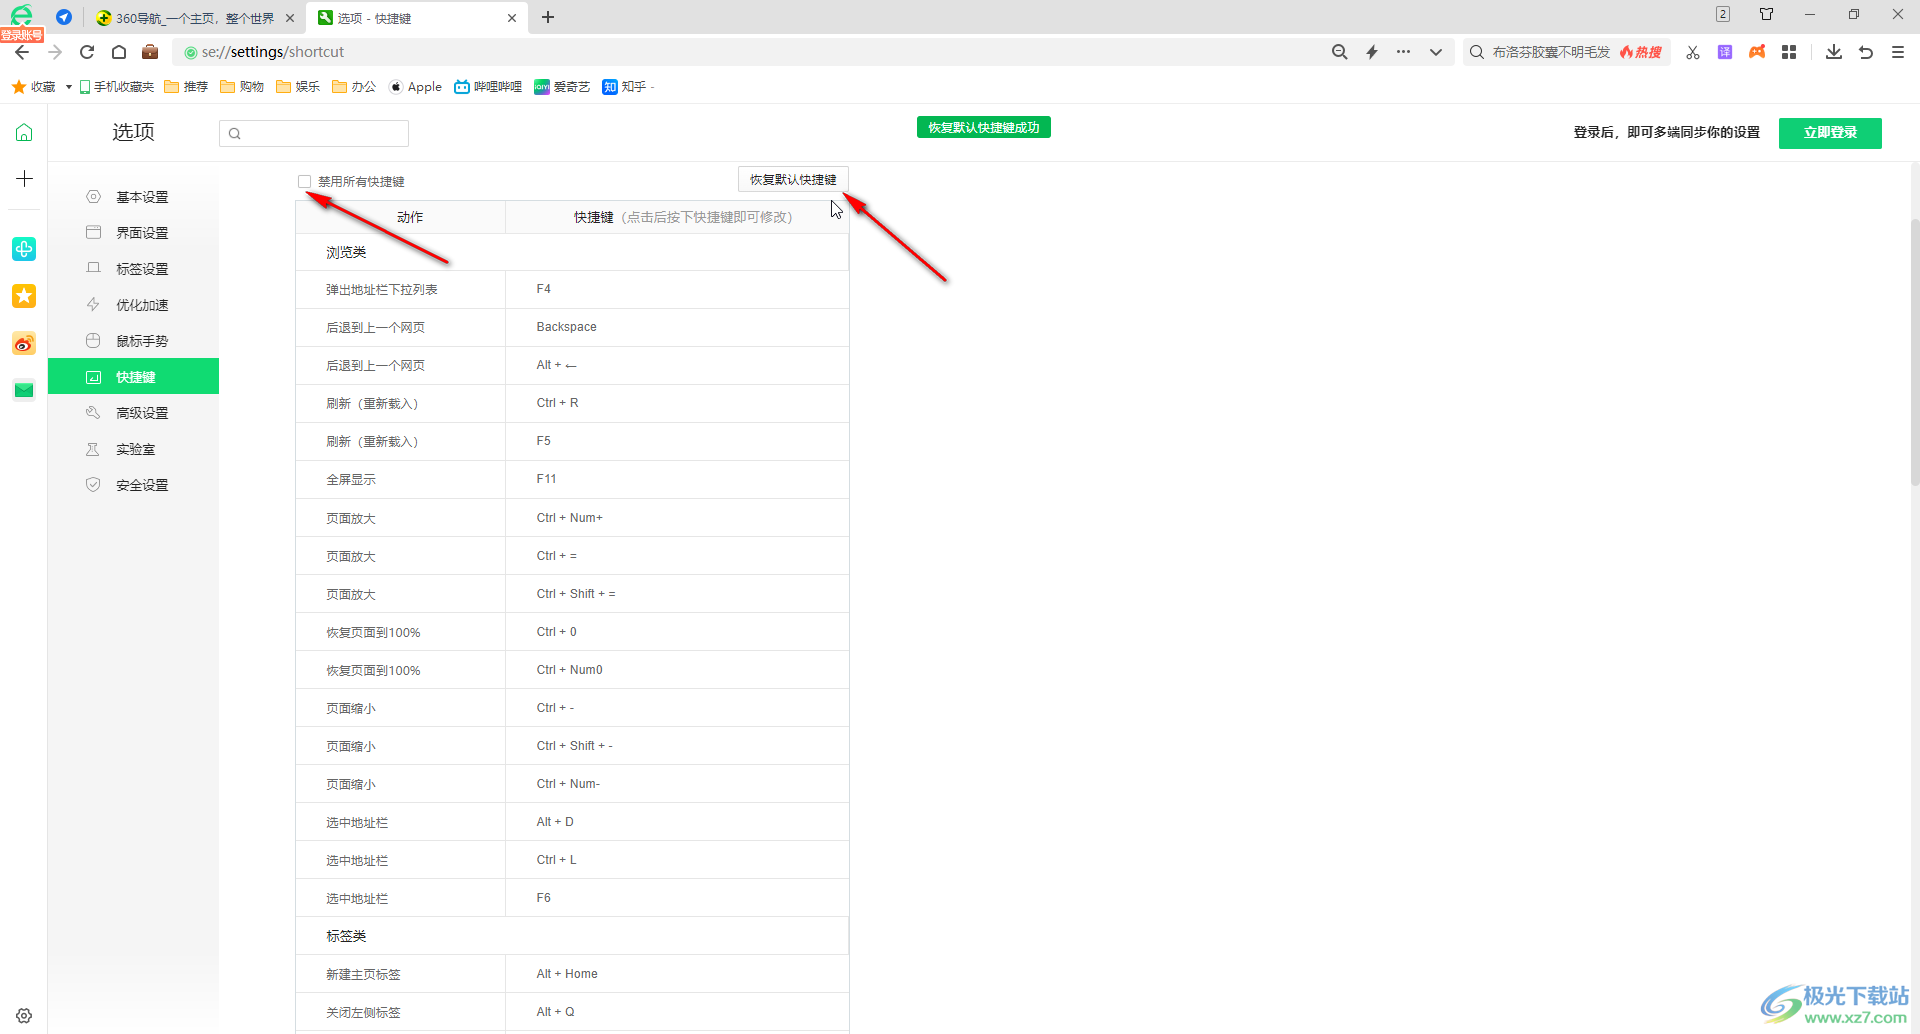Image resolution: width=1920 pixels, height=1034 pixels.
Task: Open 实验室 settings section
Action: [x=134, y=449]
